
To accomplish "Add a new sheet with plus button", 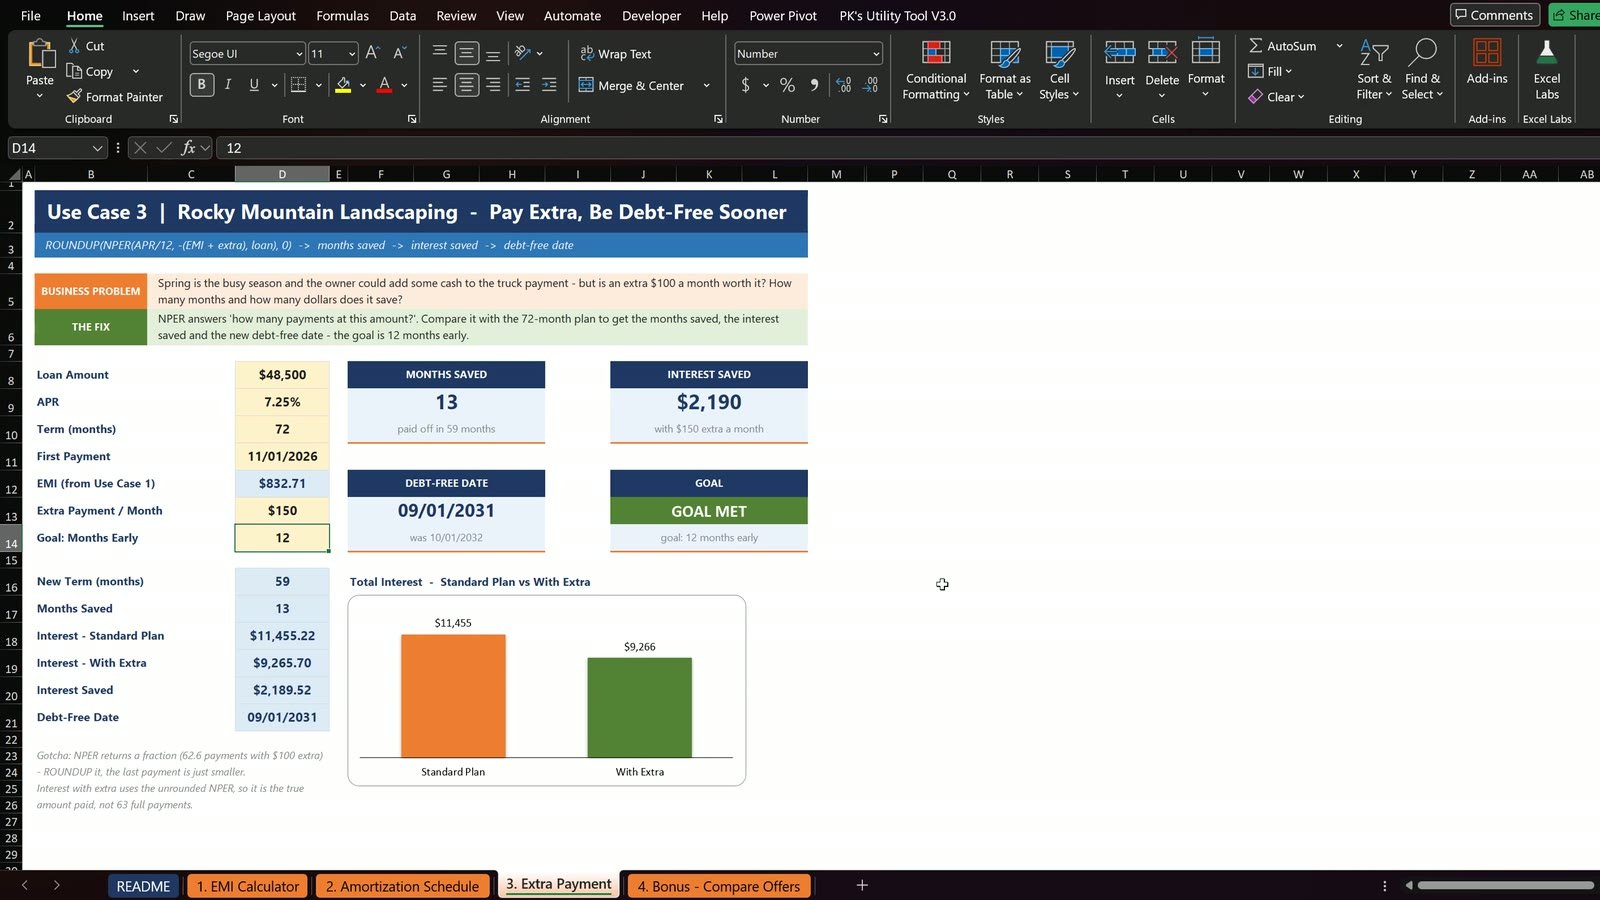I will coord(862,885).
